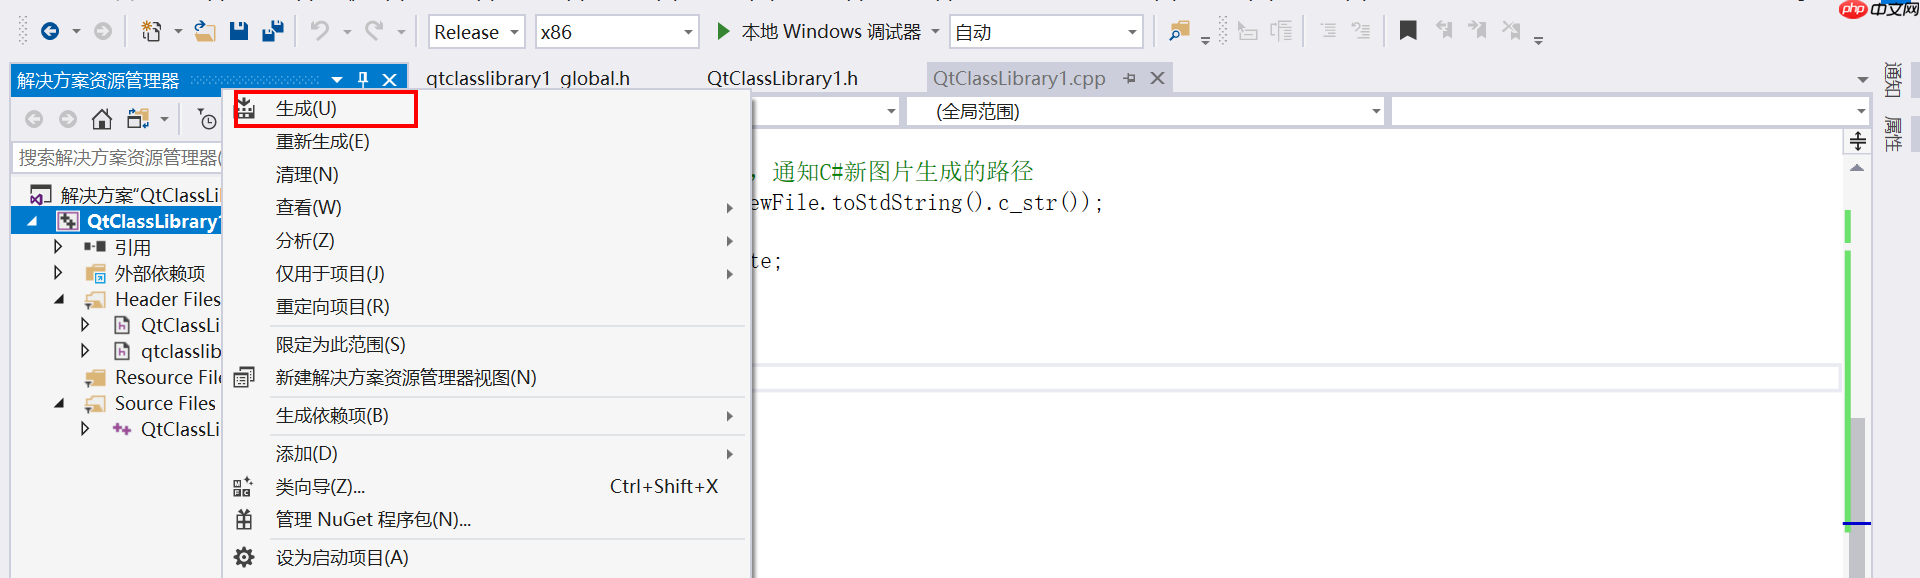Save the current file with disk icon
The width and height of the screenshot is (1920, 578).
tap(239, 32)
